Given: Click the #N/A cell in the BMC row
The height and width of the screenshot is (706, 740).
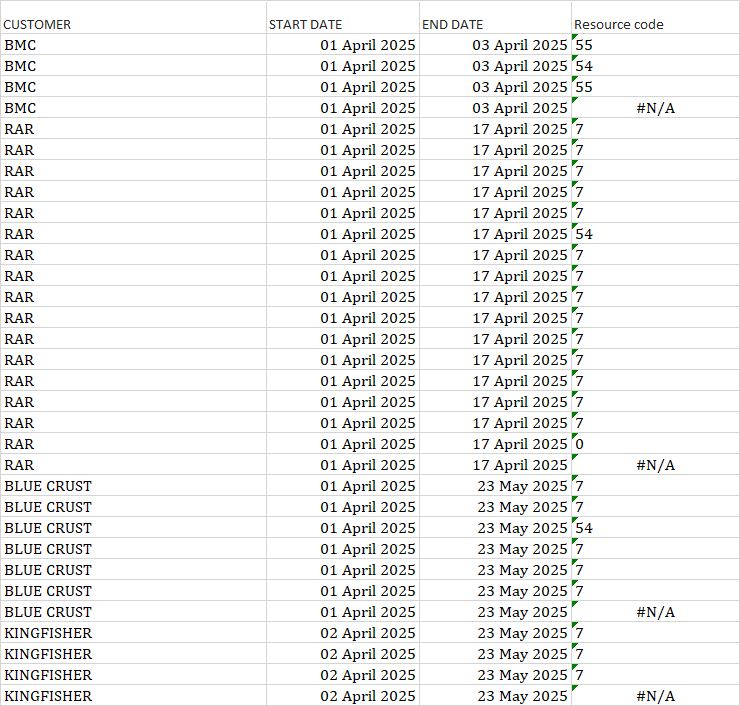Looking at the screenshot, I should [x=656, y=108].
